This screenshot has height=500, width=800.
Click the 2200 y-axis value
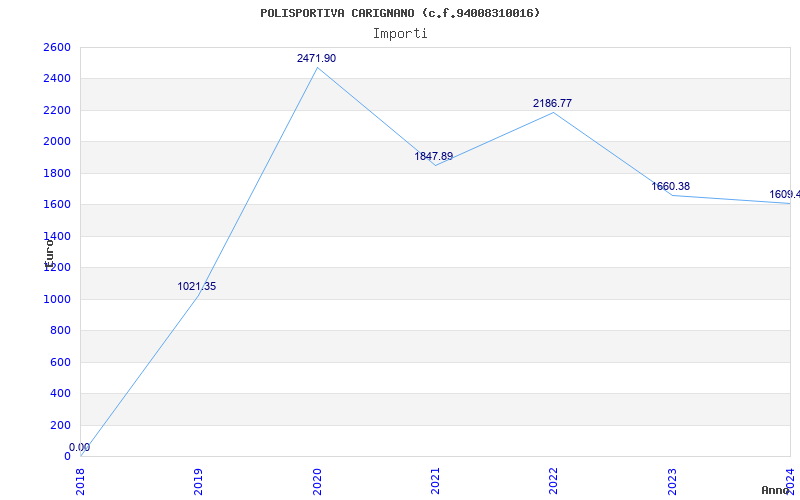point(57,110)
